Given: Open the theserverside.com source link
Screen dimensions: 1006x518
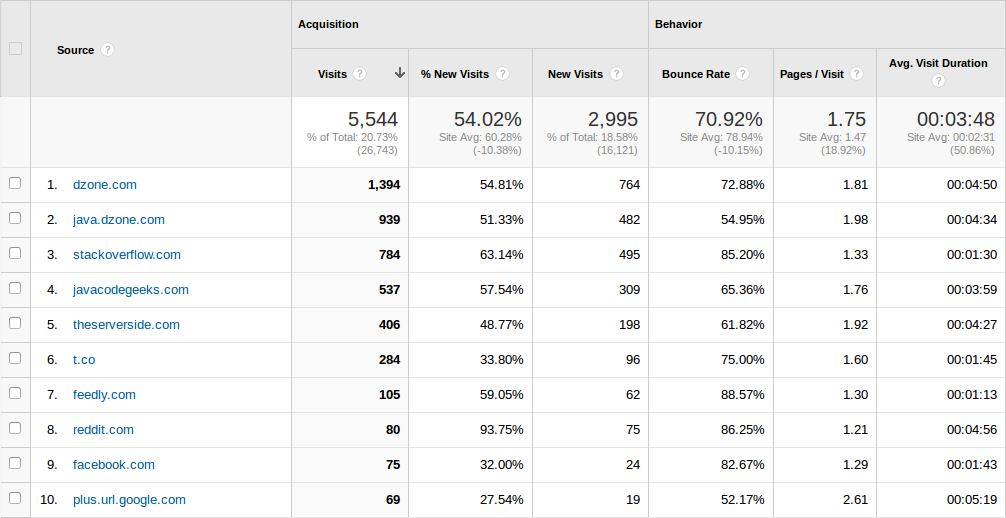Looking at the screenshot, I should tap(126, 325).
